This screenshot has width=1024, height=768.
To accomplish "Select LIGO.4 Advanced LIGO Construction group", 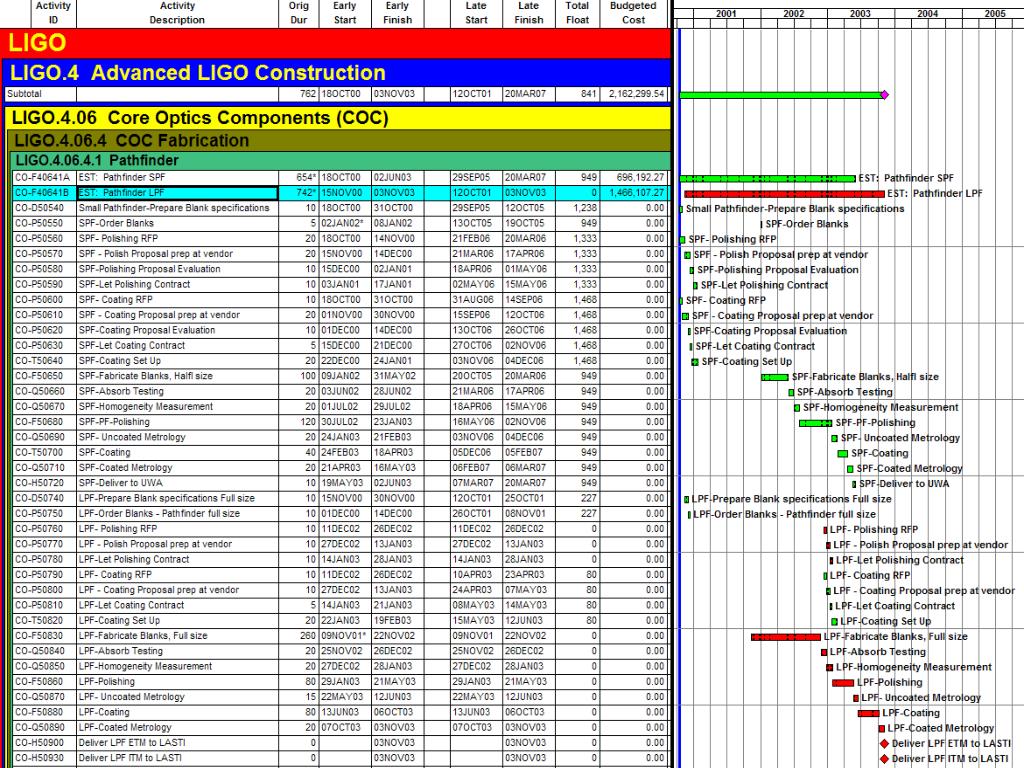I will 337,72.
